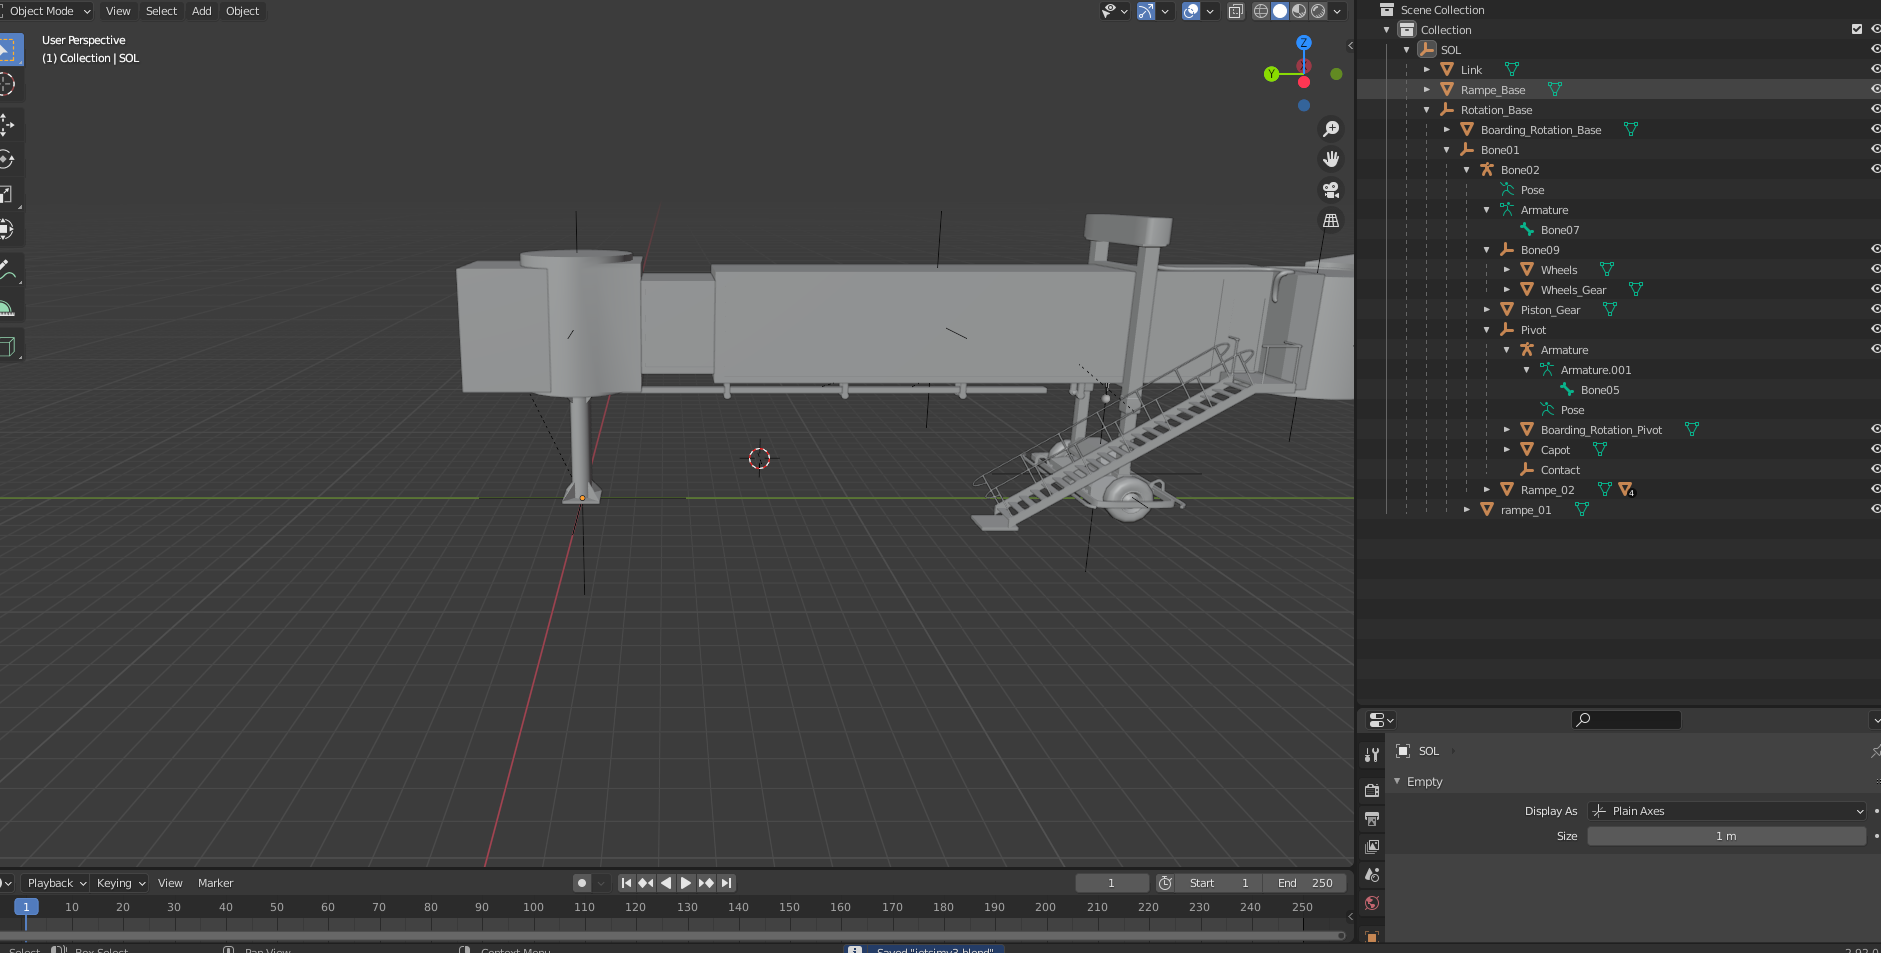Viewport: 1881px width, 953px height.
Task: Open the Object menu
Action: click(243, 11)
